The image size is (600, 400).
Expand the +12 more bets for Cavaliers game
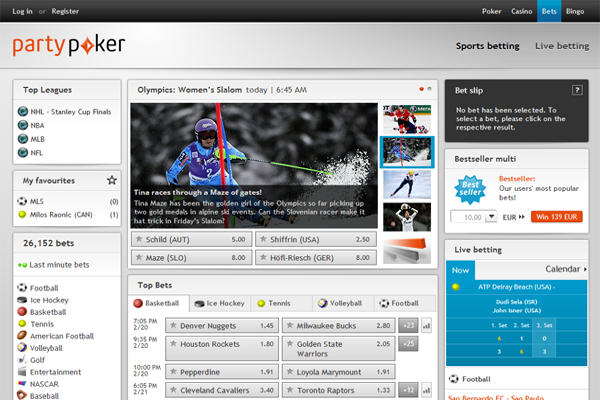pos(408,390)
